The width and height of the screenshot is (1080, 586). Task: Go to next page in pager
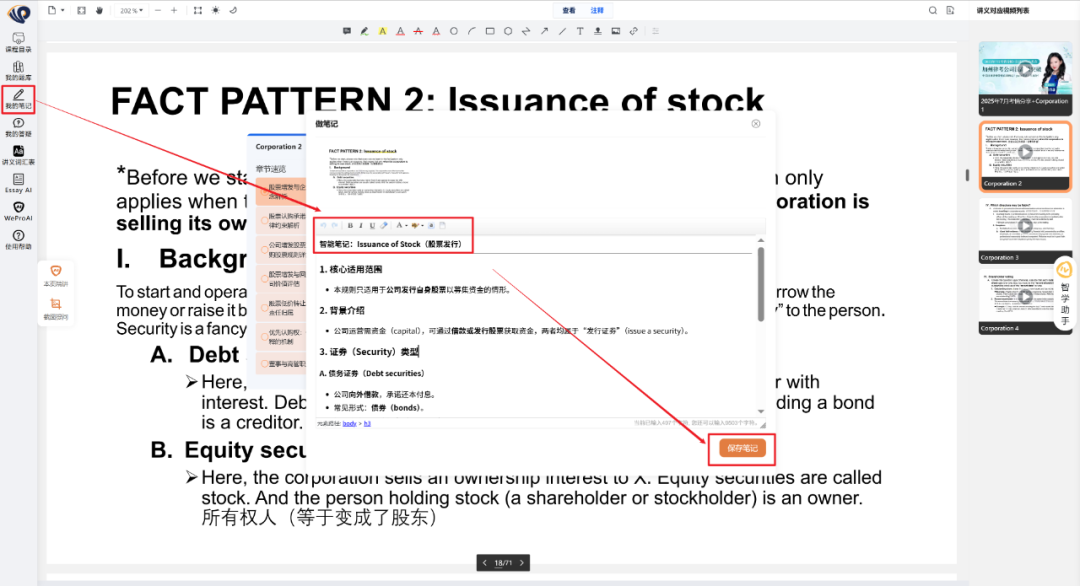[522, 563]
